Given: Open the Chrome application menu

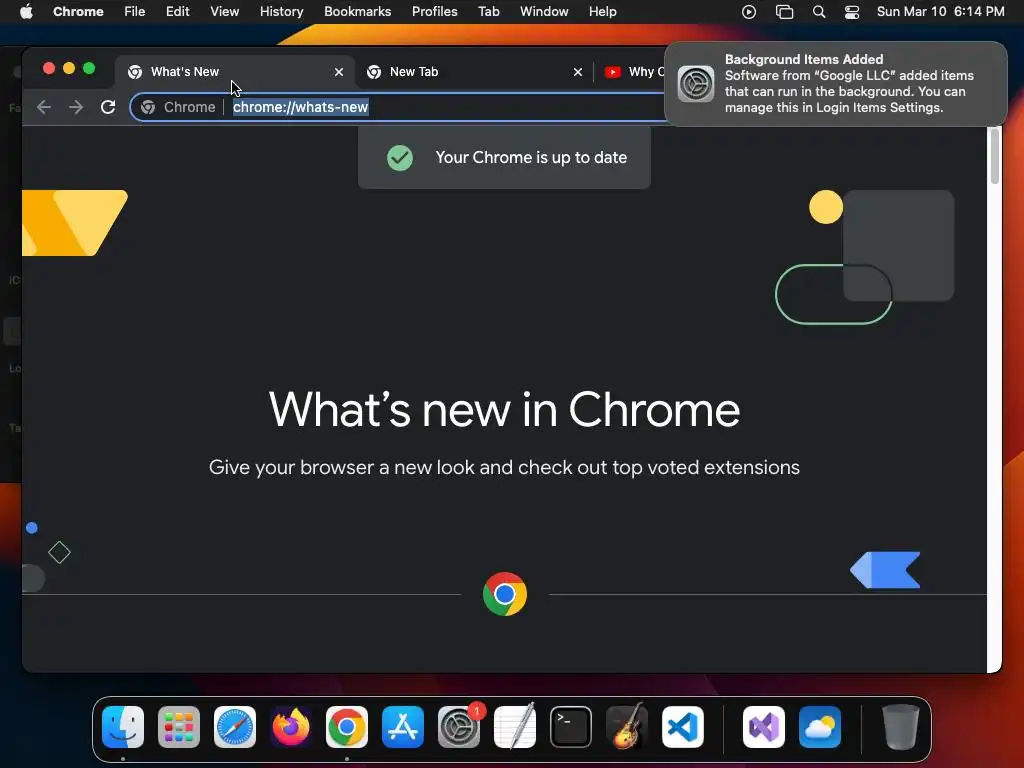Looking at the screenshot, I should pos(78,12).
